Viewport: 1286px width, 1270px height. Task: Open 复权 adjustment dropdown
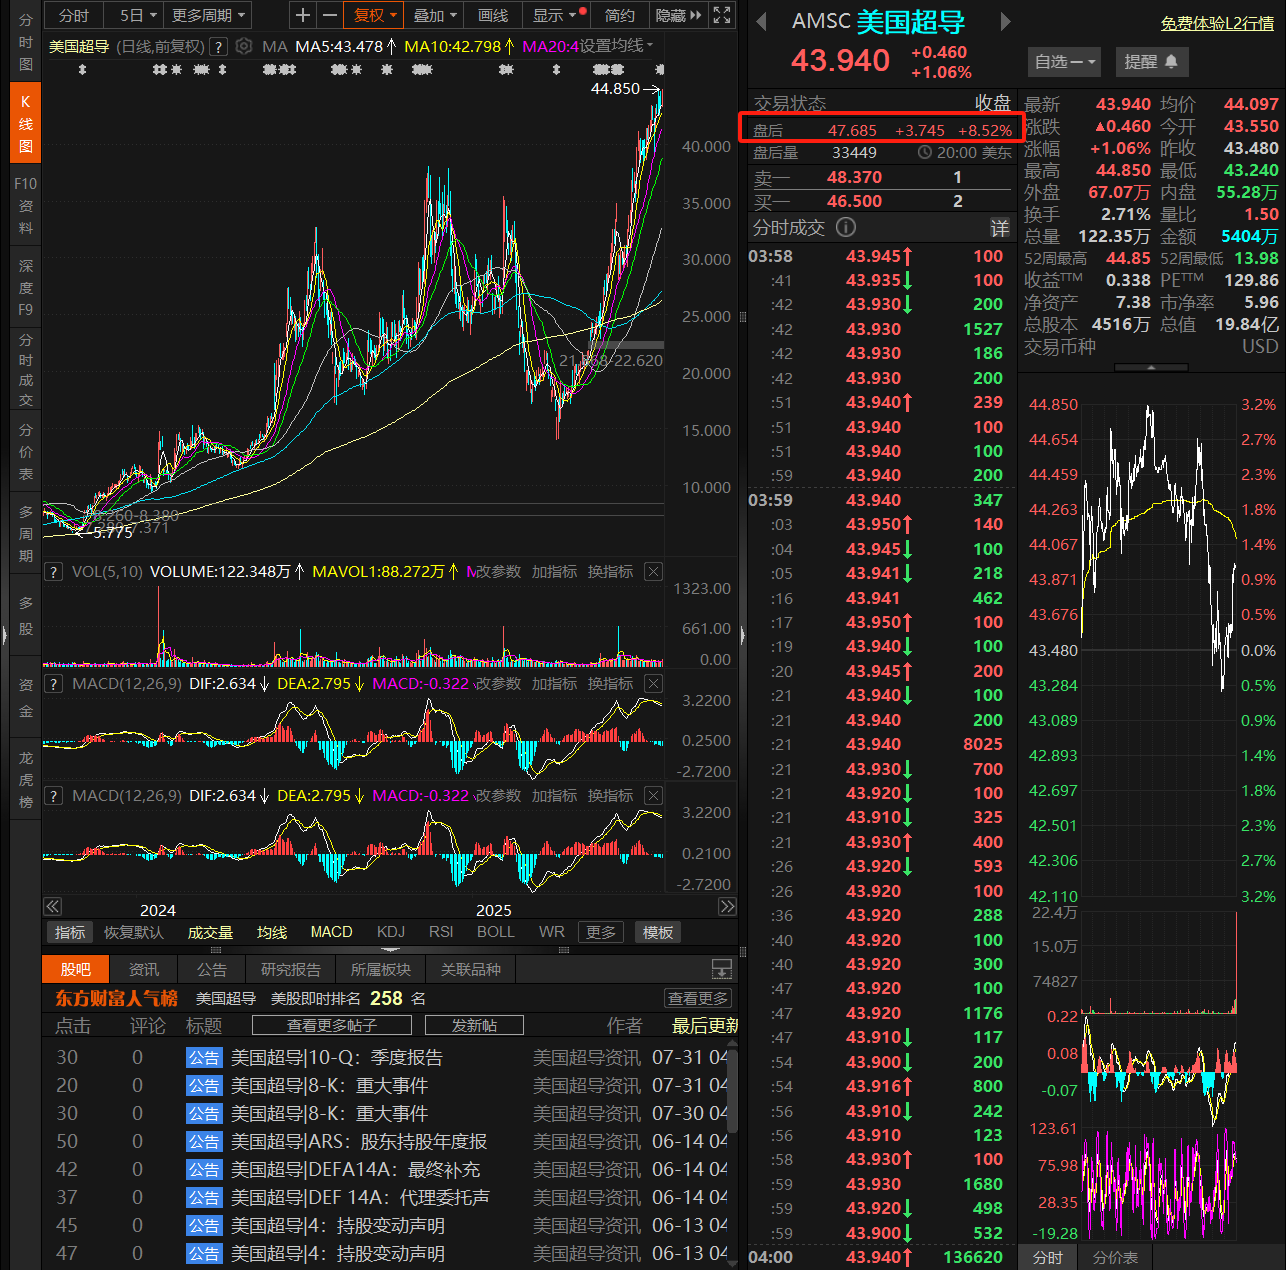point(376,15)
